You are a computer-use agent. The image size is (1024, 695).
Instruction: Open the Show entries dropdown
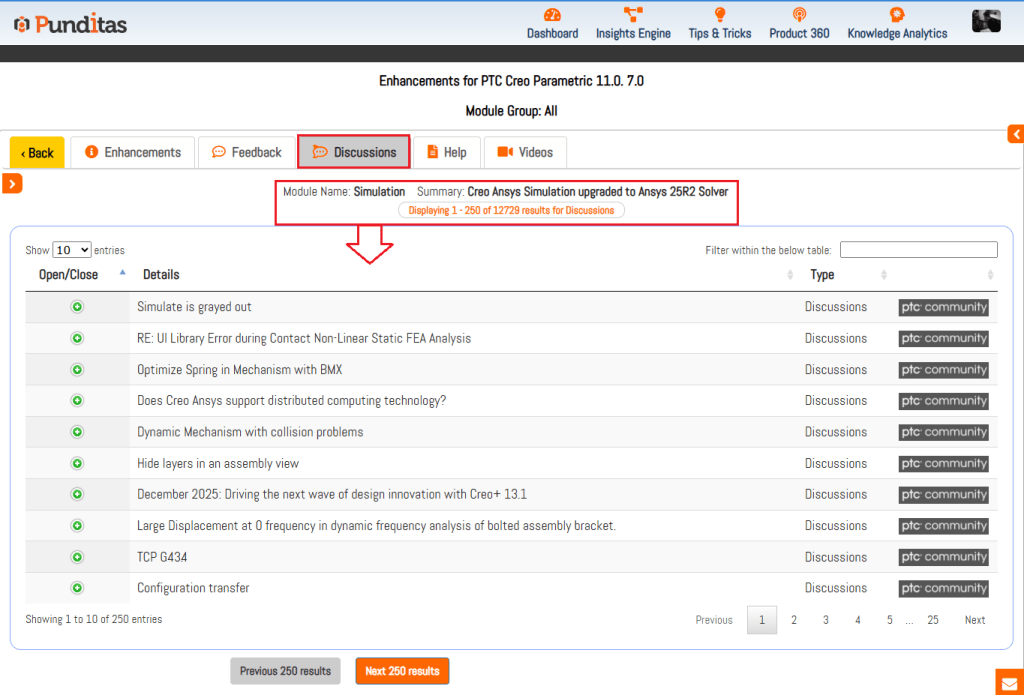(71, 250)
